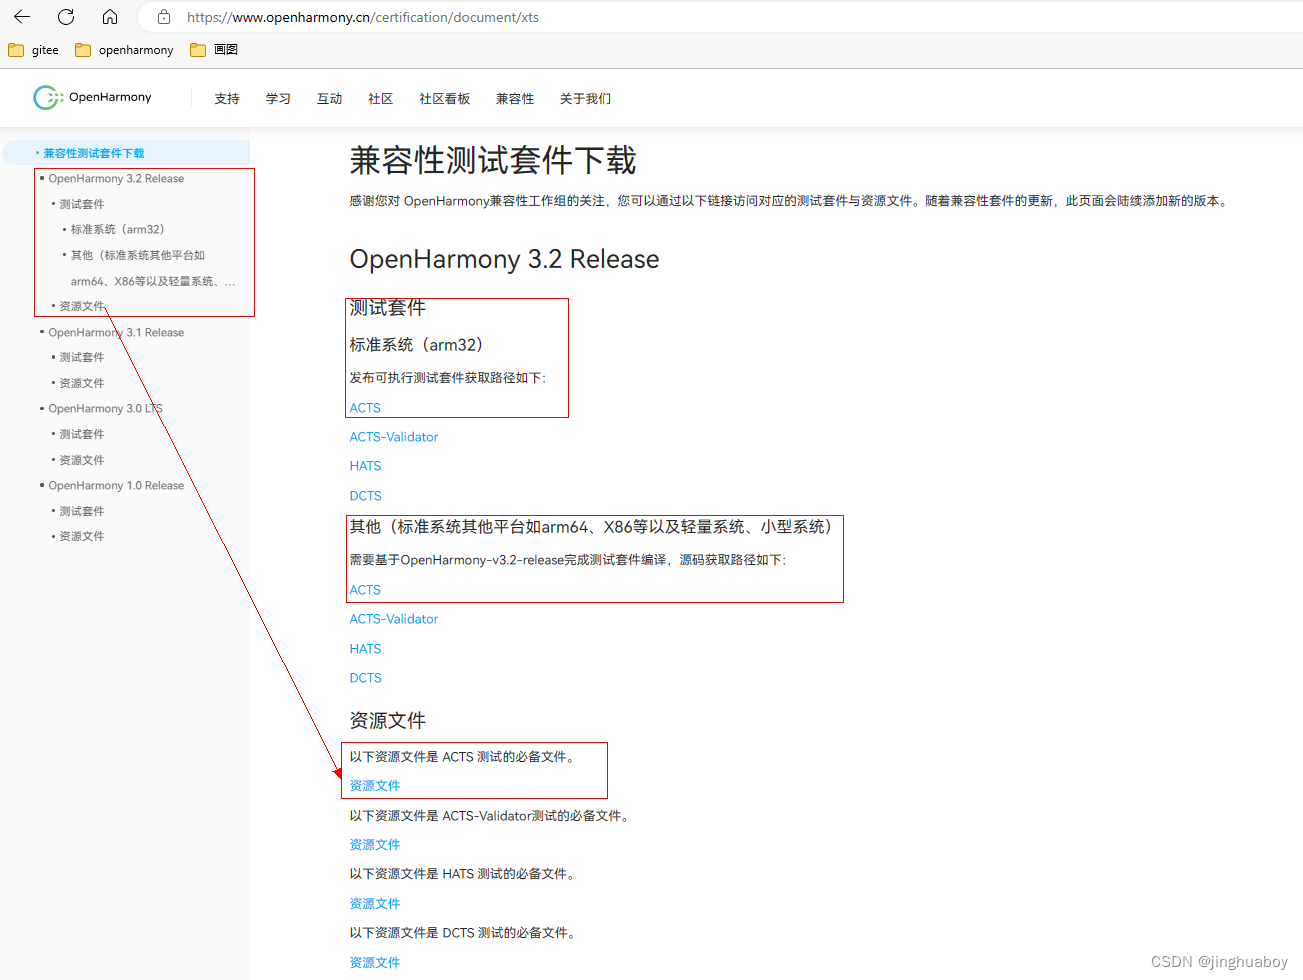
Task: Open 资源文件 link for ACTS 测试
Action: [375, 786]
